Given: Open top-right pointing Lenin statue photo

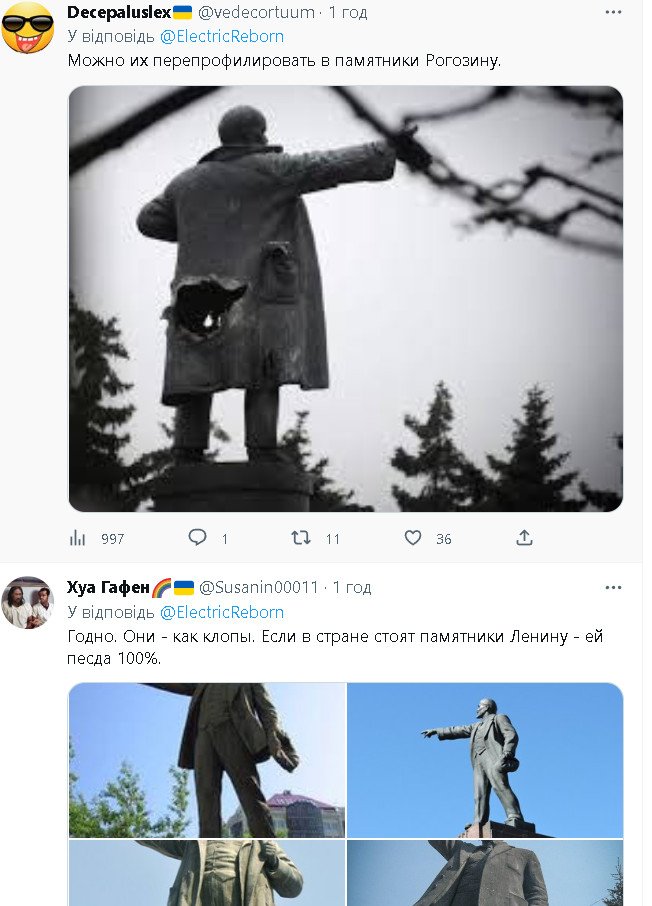Looking at the screenshot, I should click(x=486, y=760).
